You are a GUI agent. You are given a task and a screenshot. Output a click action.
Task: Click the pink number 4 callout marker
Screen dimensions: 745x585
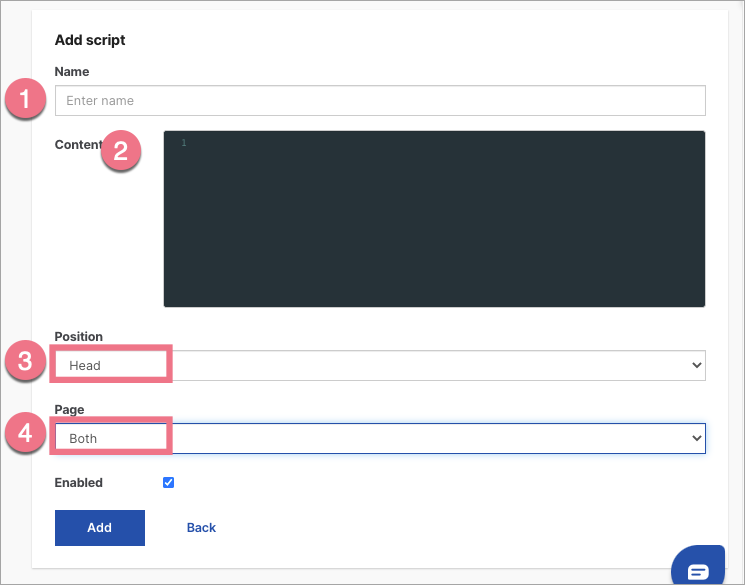pyautogui.click(x=26, y=437)
